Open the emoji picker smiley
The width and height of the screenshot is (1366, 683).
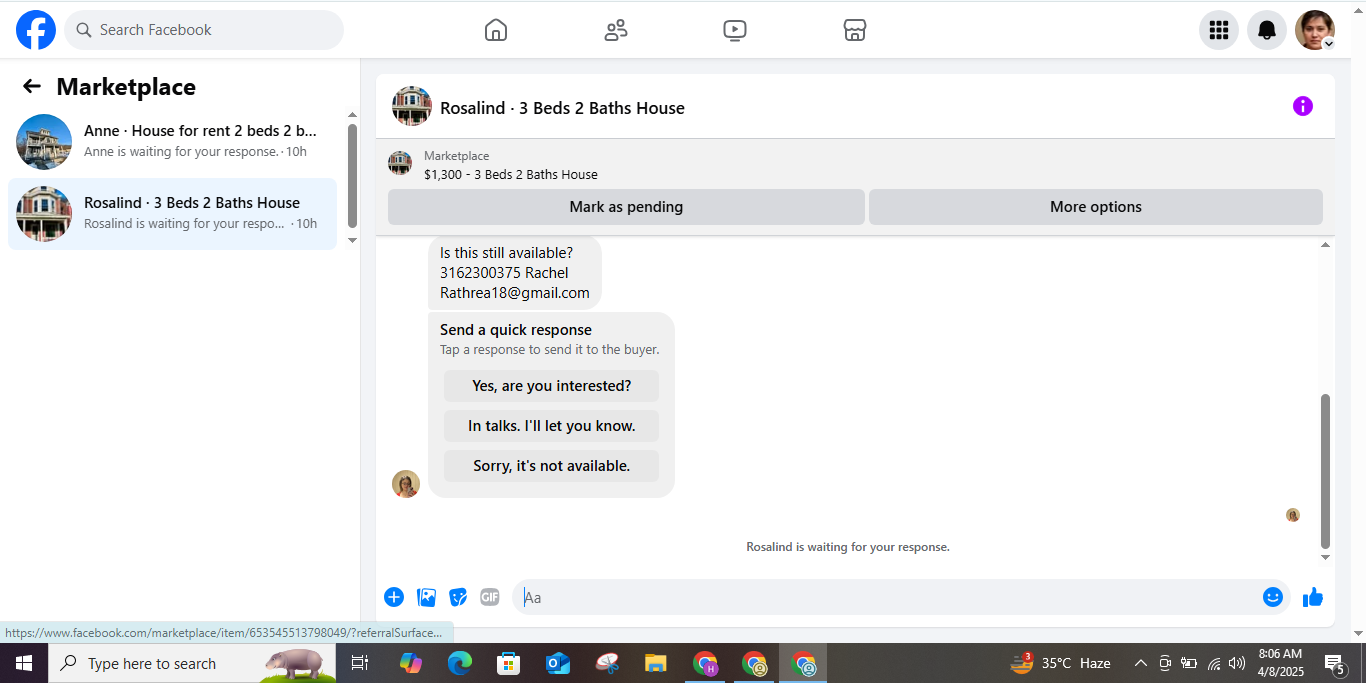click(1273, 597)
